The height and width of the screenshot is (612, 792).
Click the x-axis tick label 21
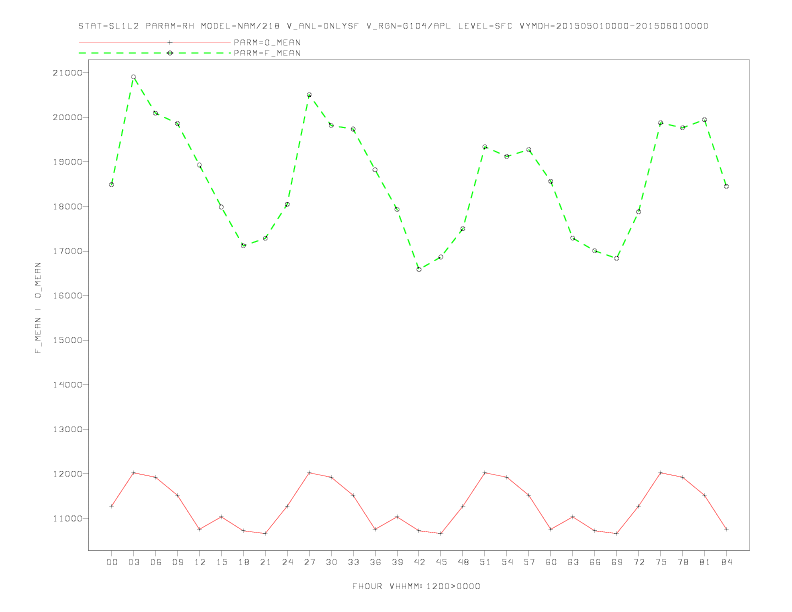pos(265,562)
